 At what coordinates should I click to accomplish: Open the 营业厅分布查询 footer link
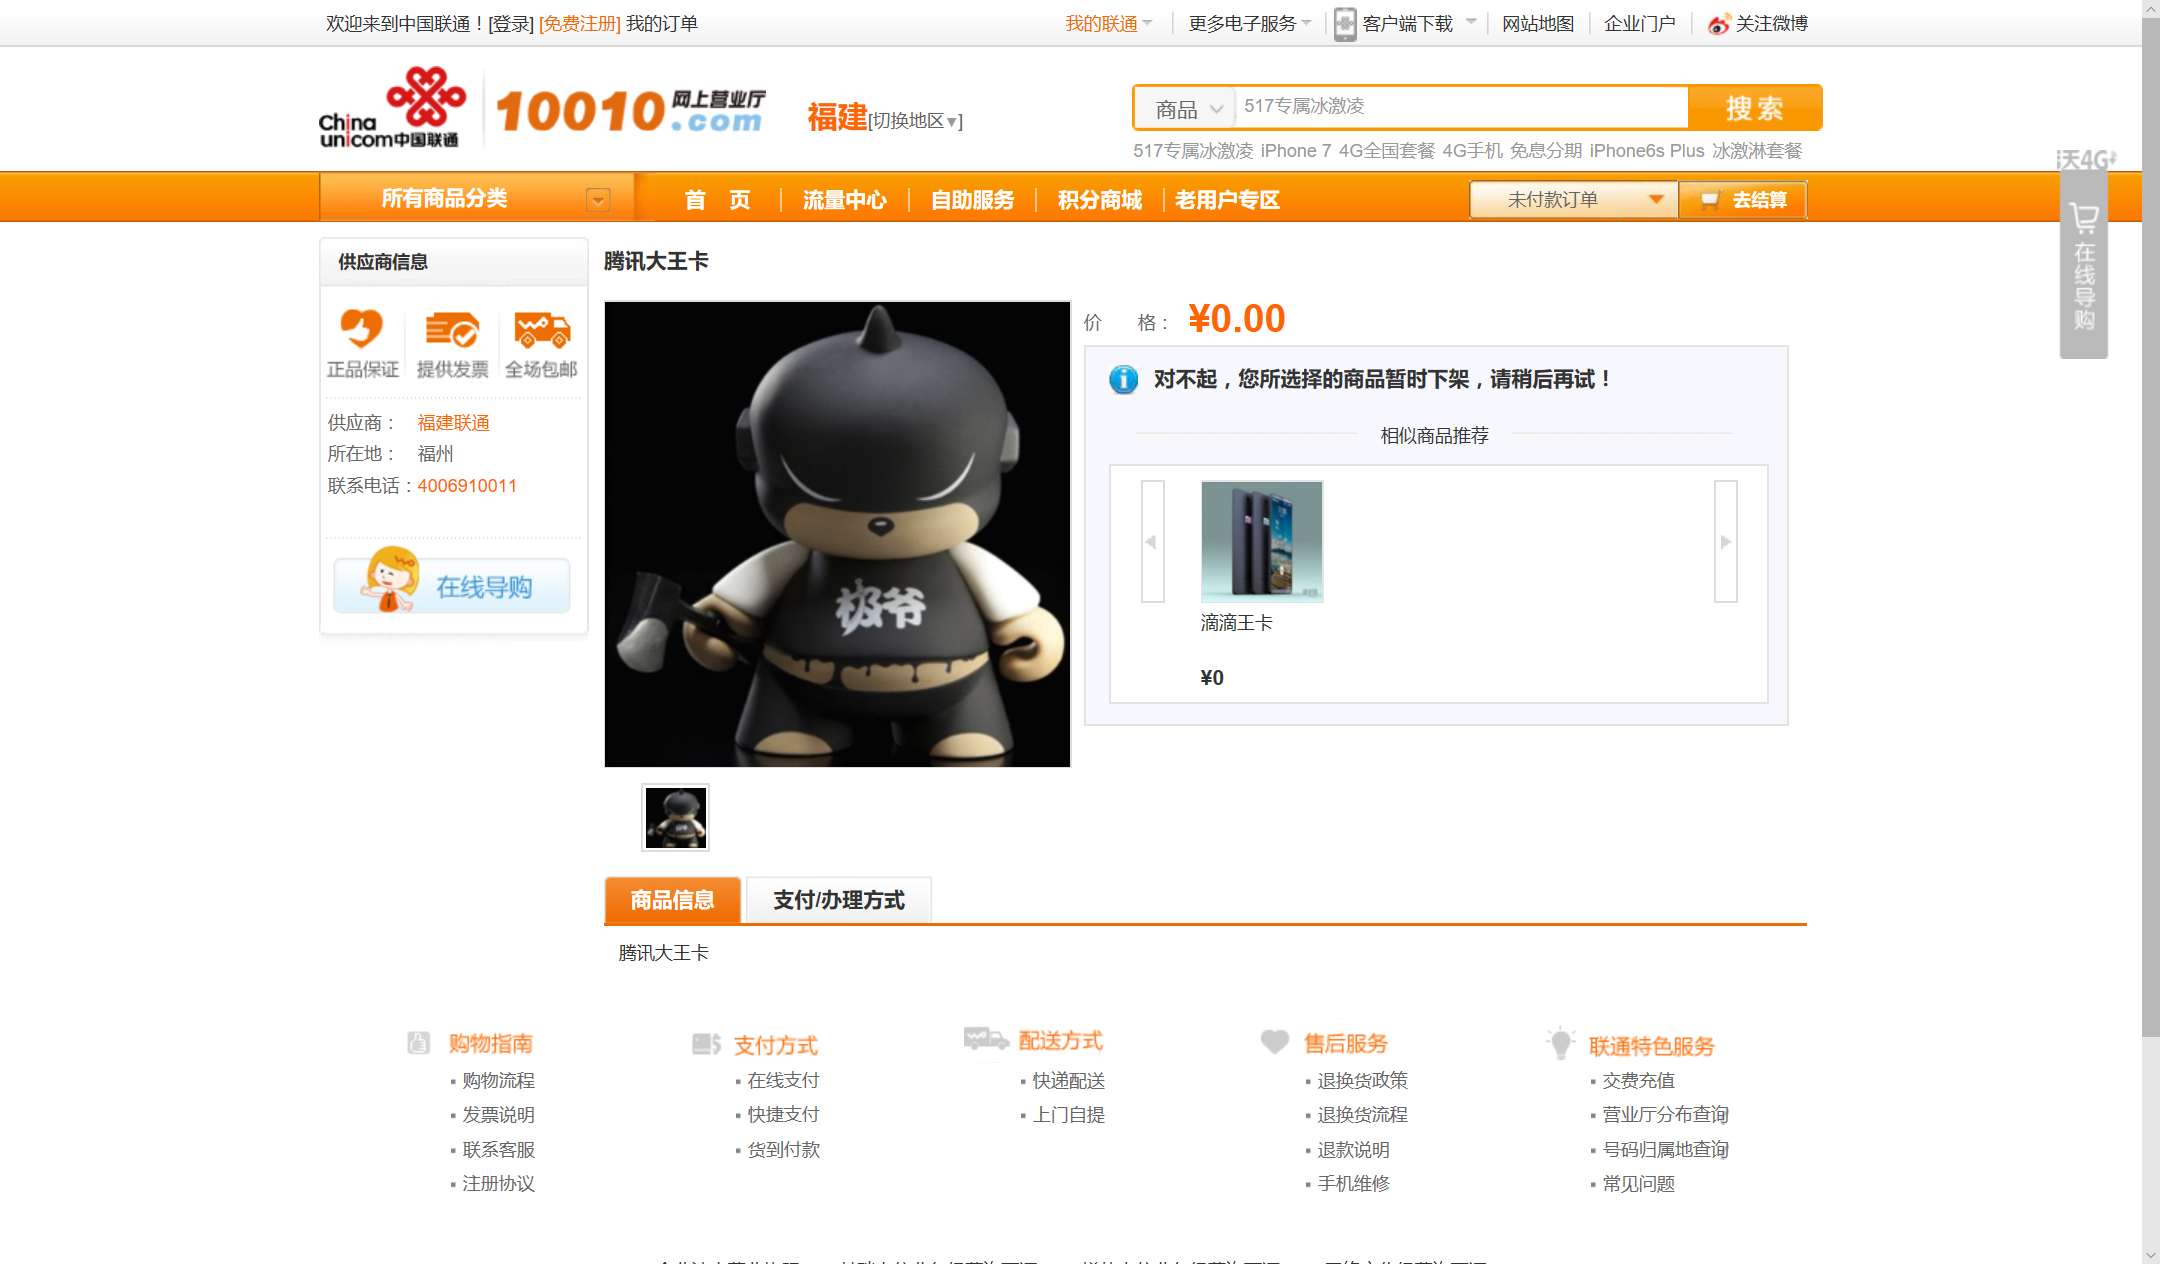(1666, 1115)
